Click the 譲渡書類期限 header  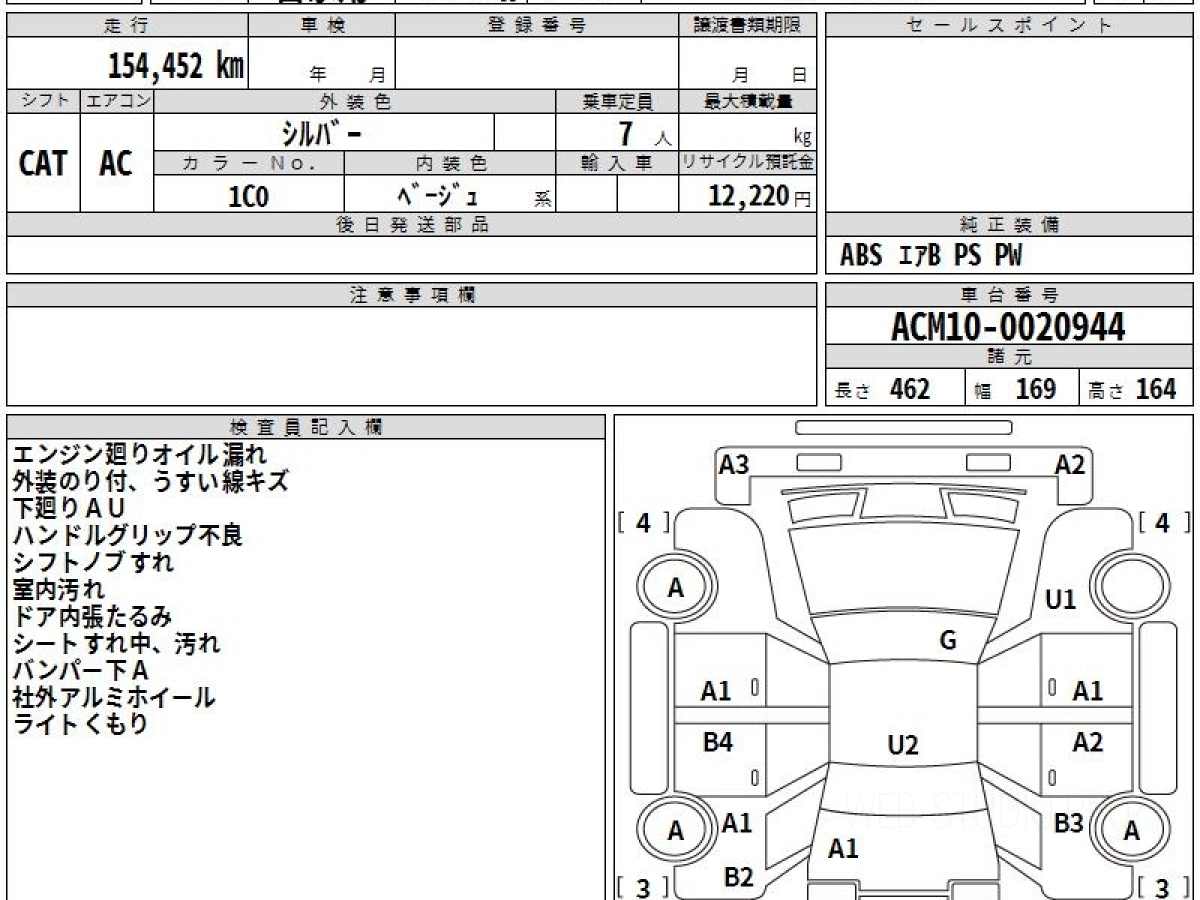tap(748, 26)
